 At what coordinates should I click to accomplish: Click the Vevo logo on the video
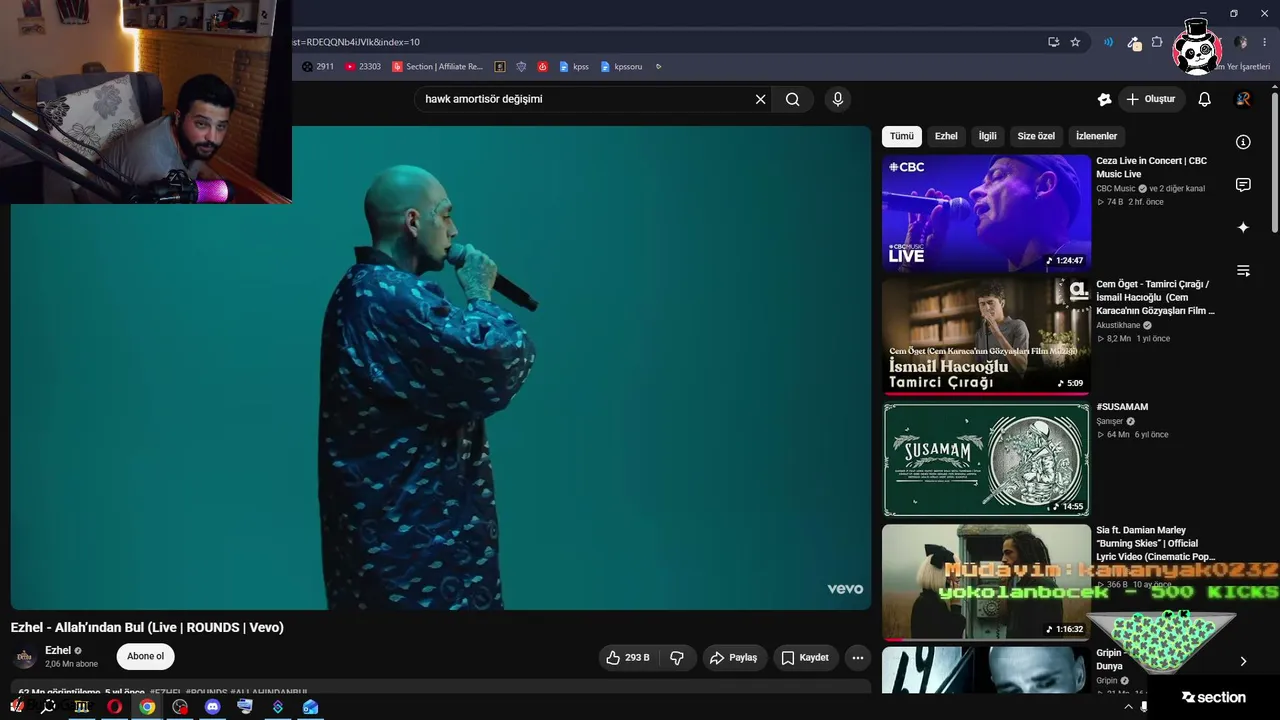pos(845,589)
